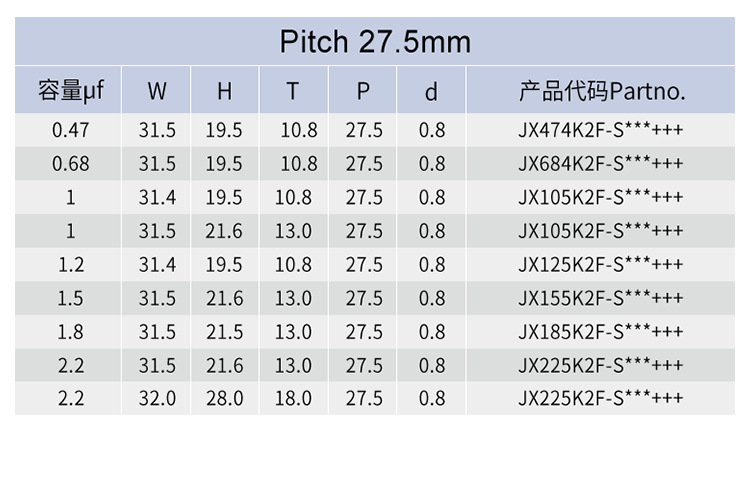Screen dimensions: 750x490
Task: Click the H column header
Action: coord(224,91)
